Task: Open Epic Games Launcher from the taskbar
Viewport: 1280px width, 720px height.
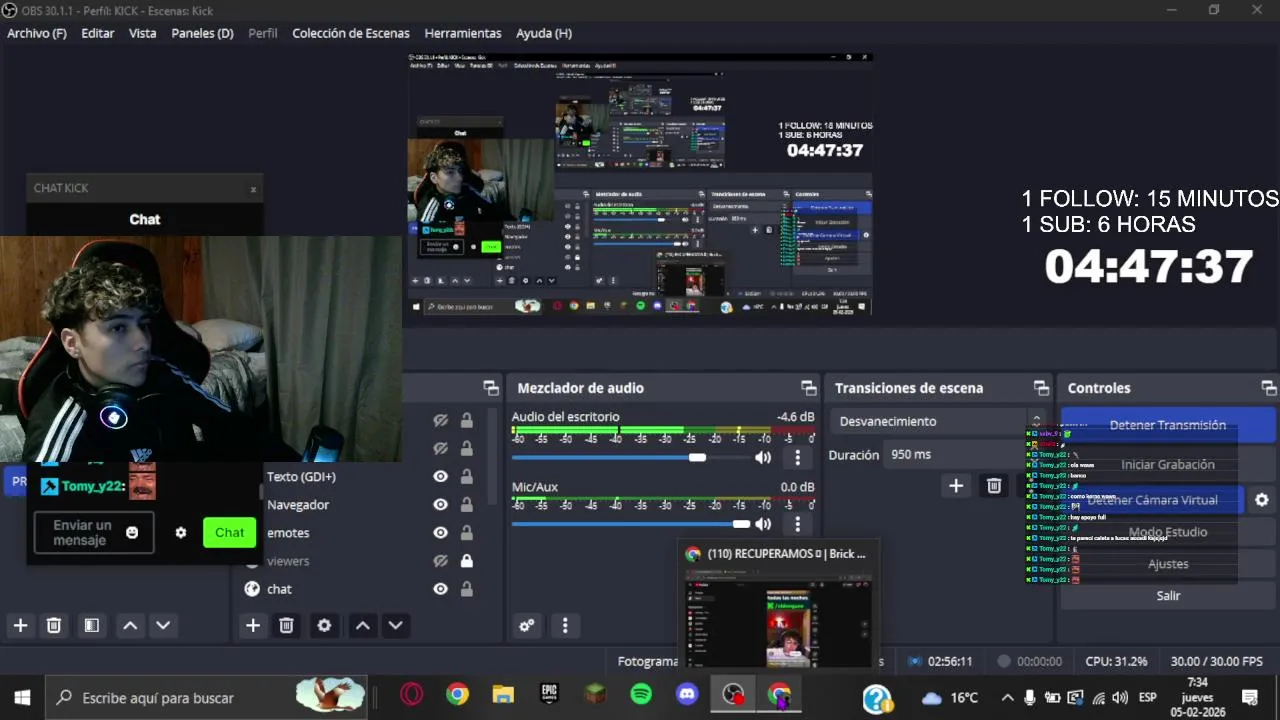Action: coord(549,695)
